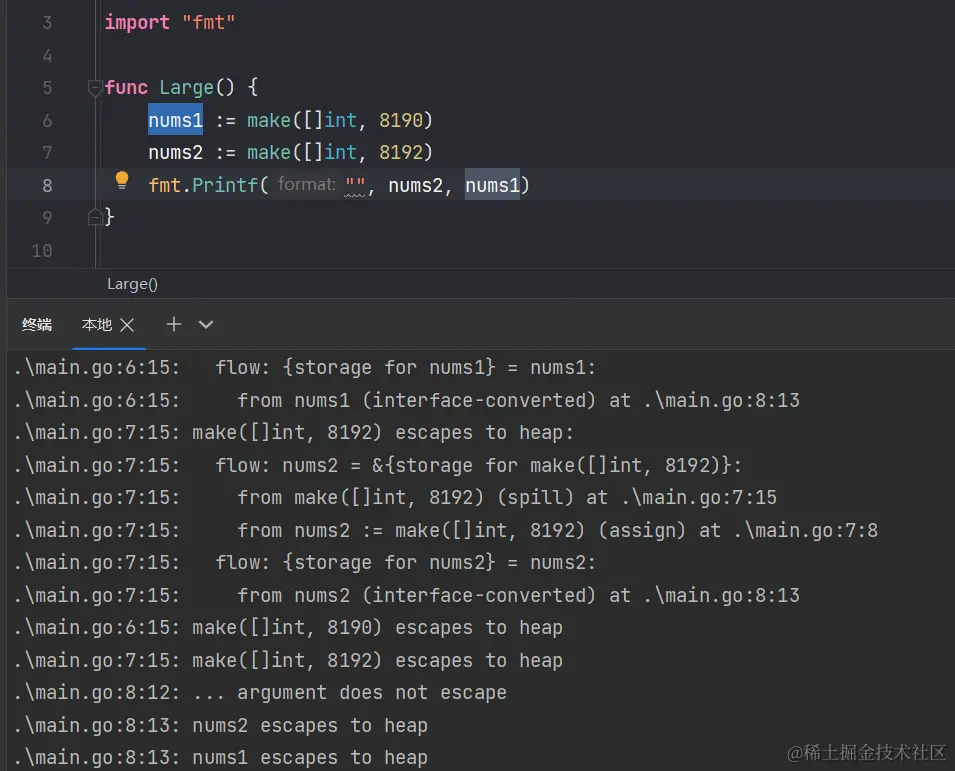
Task: Click 8192 value on code line 7
Action: tap(400, 152)
